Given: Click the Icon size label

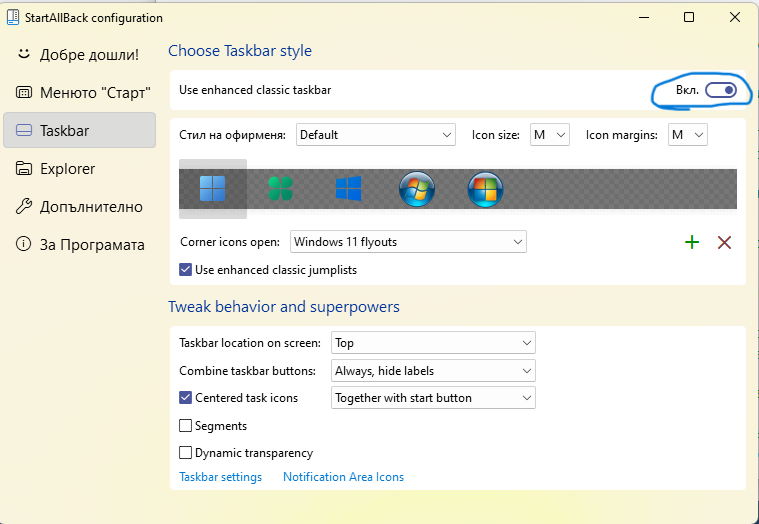Looking at the screenshot, I should (x=496, y=135).
